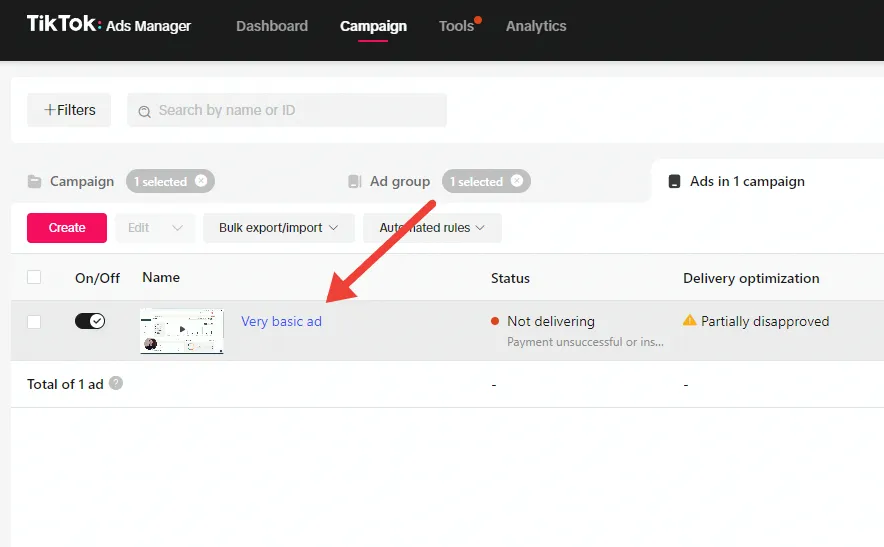Click the Partially disapproved text
This screenshot has height=547, width=884.
(765, 321)
